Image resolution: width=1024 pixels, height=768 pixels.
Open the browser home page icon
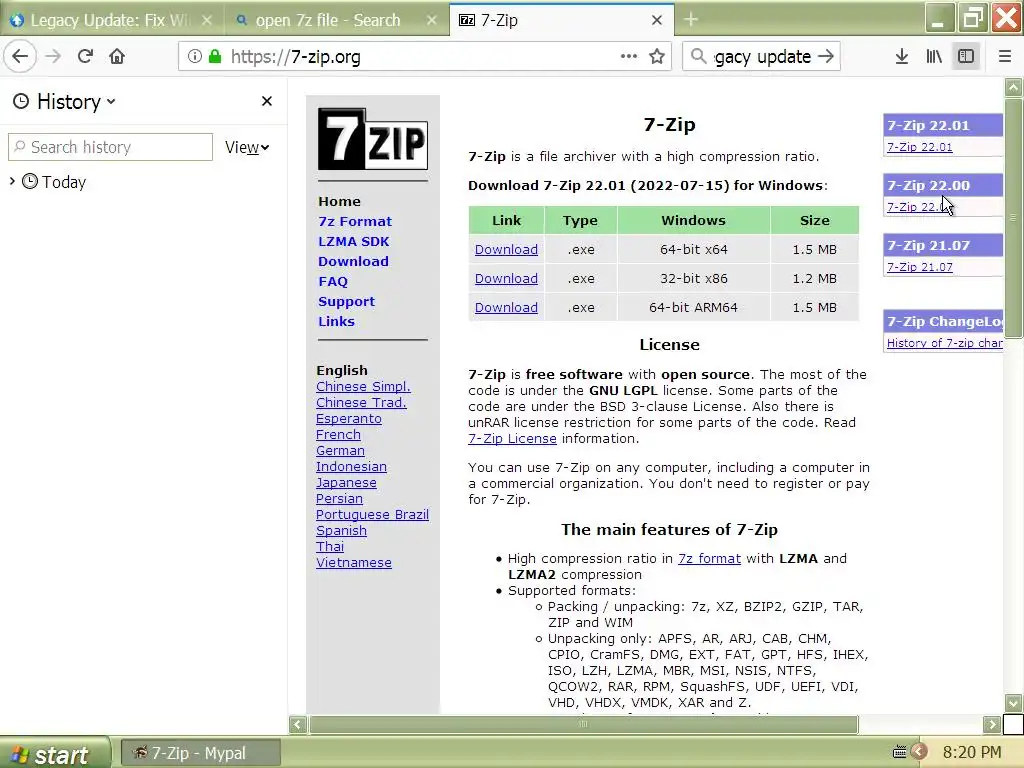coord(117,56)
